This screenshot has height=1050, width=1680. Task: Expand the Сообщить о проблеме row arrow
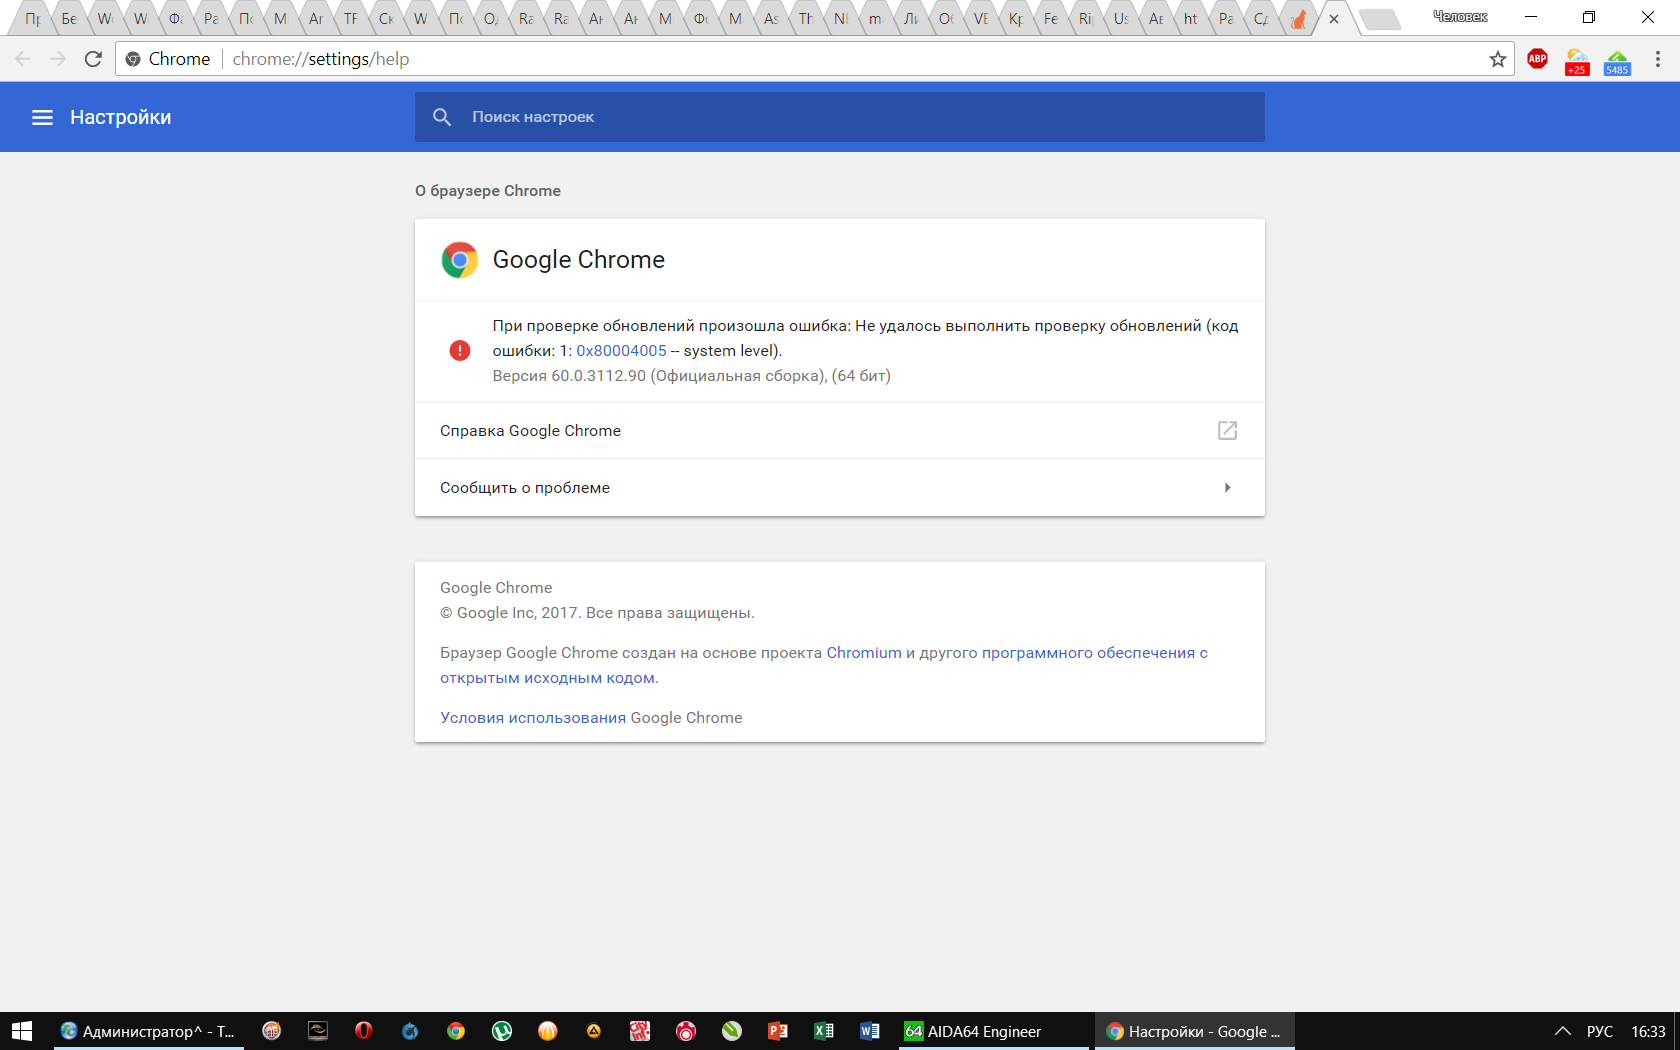pyautogui.click(x=1227, y=488)
